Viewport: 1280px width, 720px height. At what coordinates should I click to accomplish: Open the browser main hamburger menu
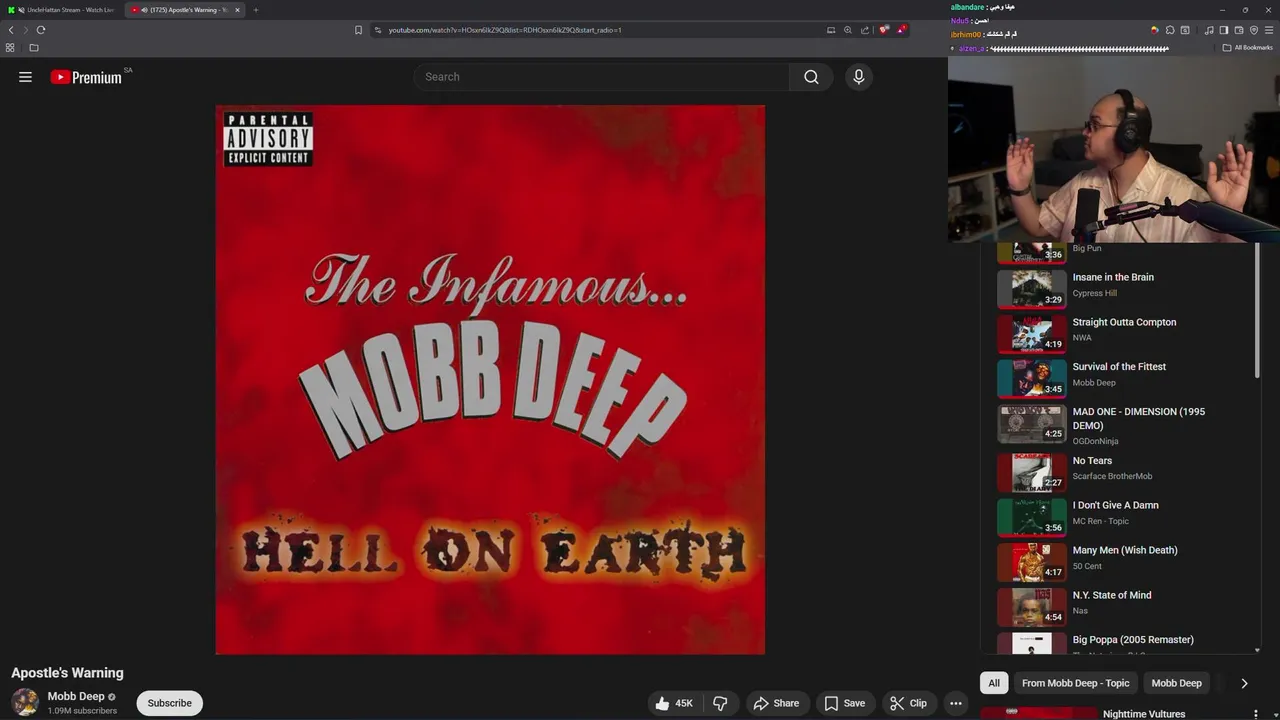(x=1269, y=30)
